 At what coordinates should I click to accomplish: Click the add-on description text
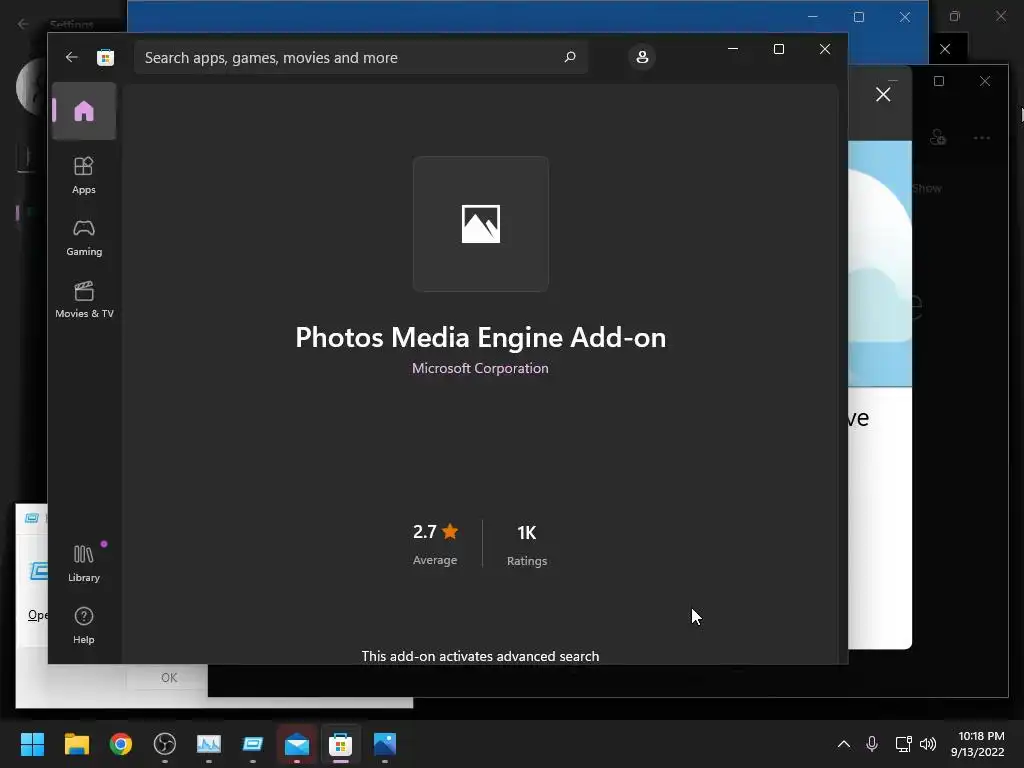pyautogui.click(x=480, y=656)
